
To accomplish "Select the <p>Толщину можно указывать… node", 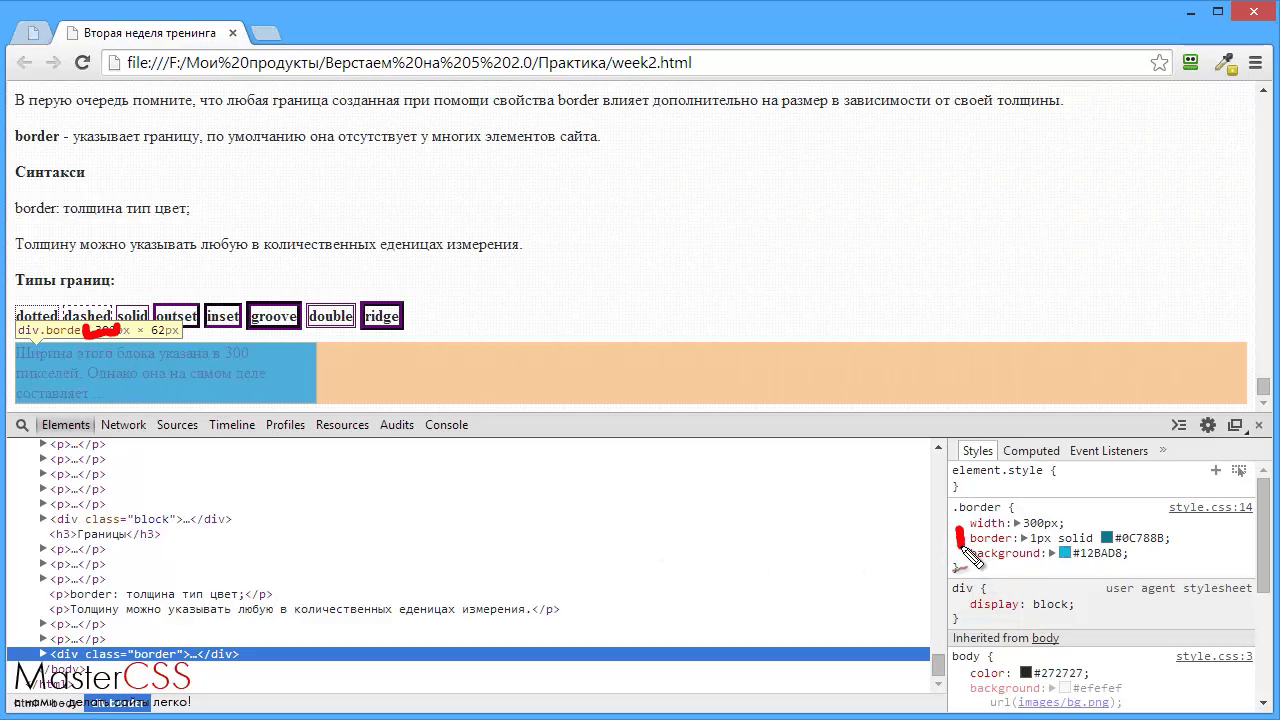I will [304, 609].
